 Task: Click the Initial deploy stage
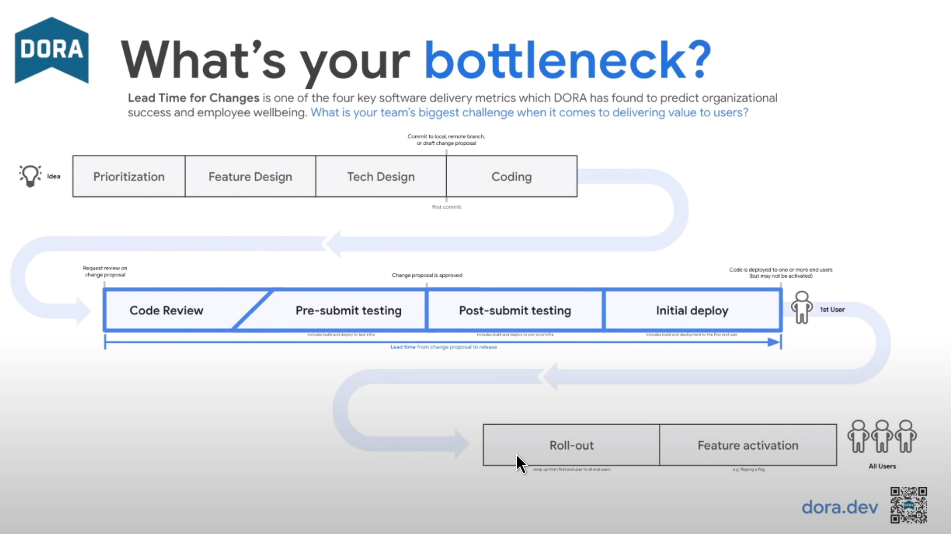point(692,311)
